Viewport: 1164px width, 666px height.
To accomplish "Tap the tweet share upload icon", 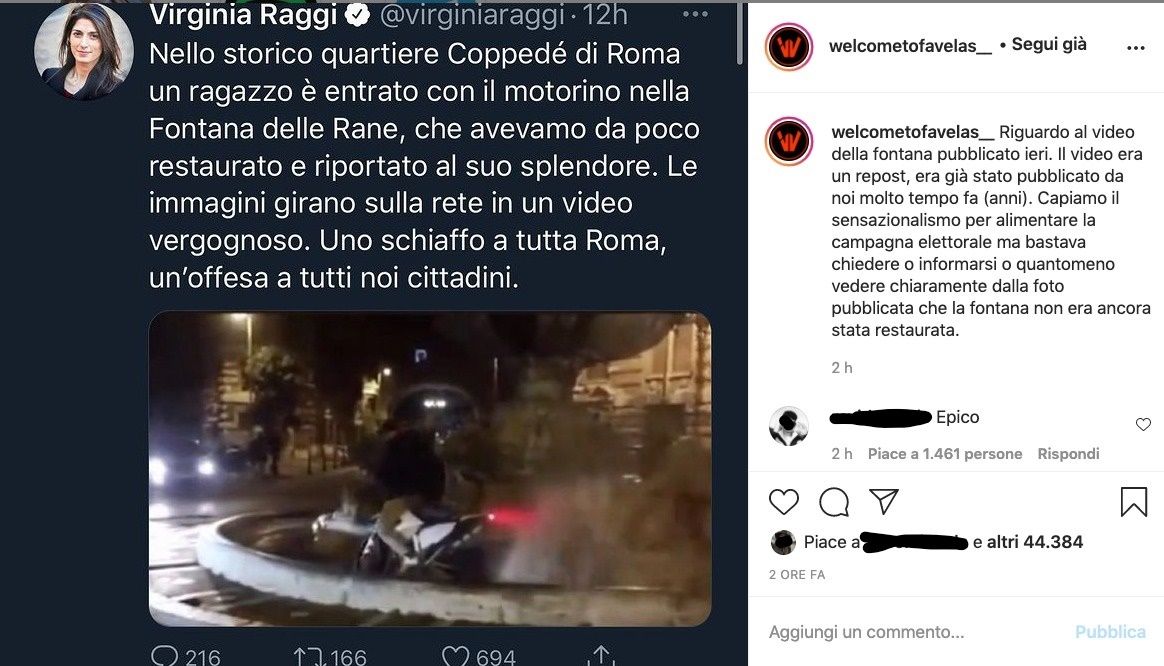I will click(x=601, y=655).
